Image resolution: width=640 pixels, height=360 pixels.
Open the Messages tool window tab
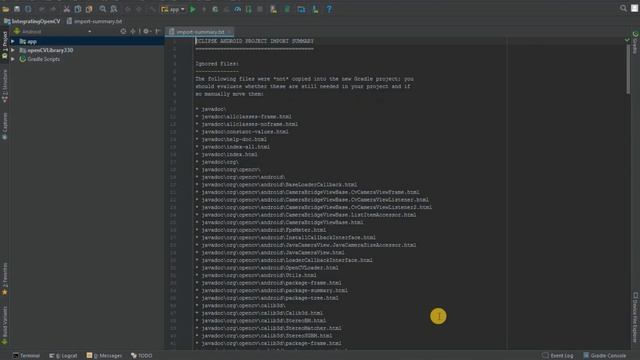click(104, 356)
